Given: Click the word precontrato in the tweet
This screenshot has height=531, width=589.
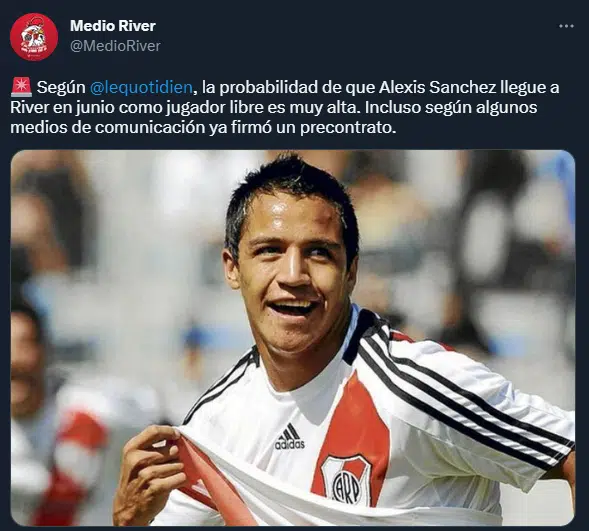Looking at the screenshot, I should tap(348, 128).
